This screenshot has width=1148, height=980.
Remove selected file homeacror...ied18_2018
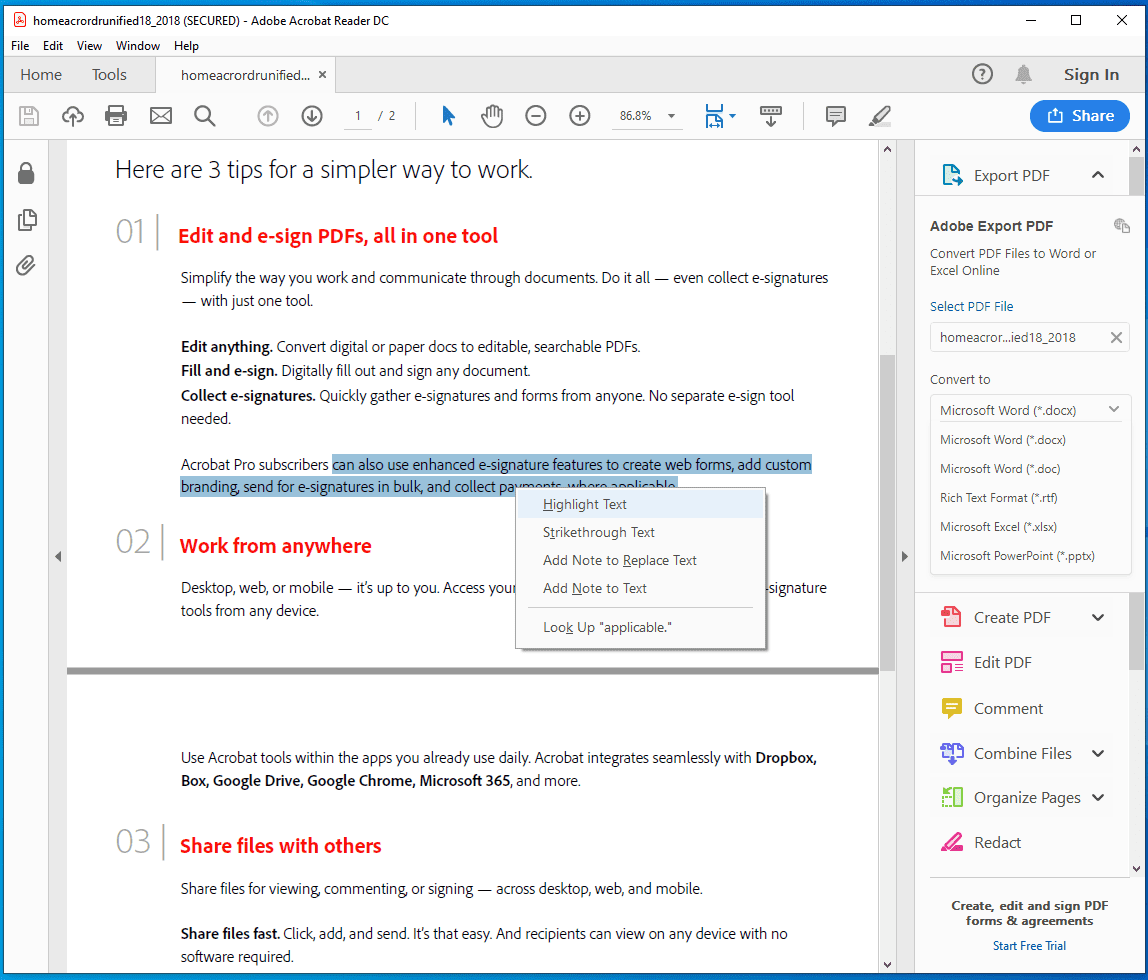(1116, 337)
